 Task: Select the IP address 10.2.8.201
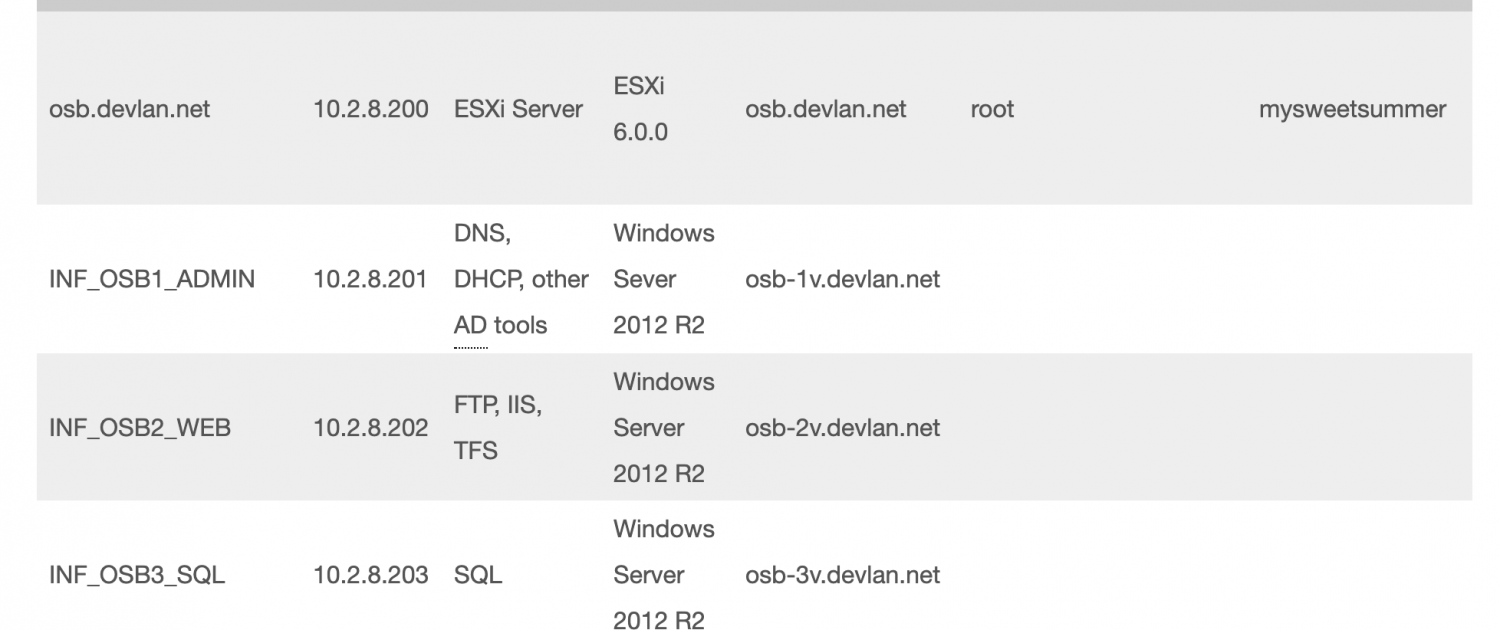pyautogui.click(x=370, y=279)
